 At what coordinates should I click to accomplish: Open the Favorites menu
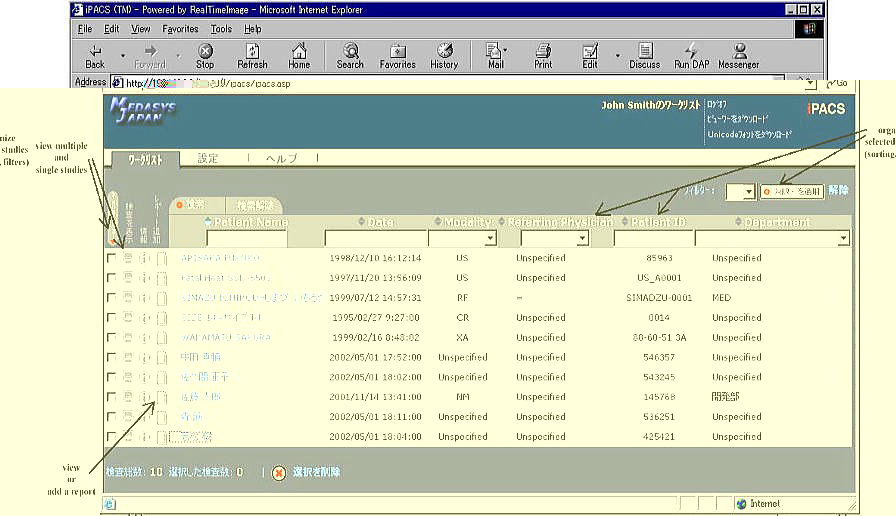[x=180, y=29]
